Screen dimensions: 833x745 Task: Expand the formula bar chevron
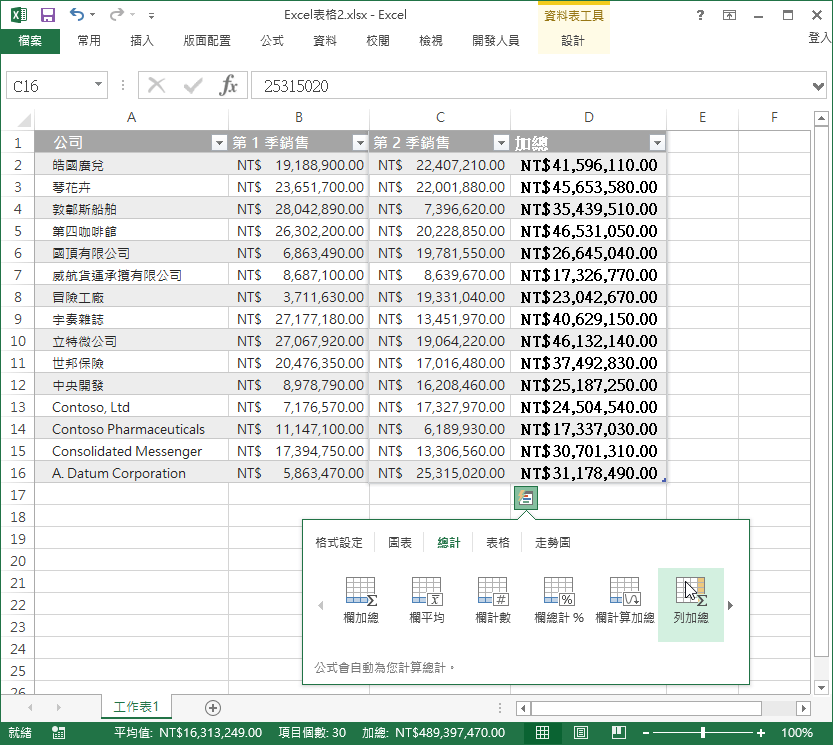tap(818, 86)
